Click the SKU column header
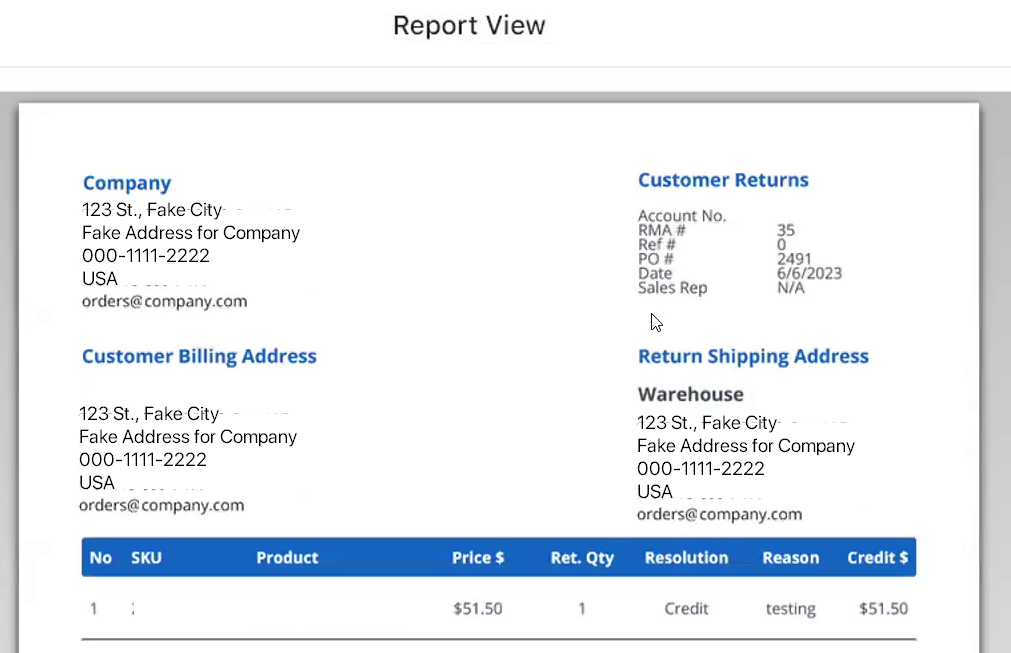 (146, 558)
